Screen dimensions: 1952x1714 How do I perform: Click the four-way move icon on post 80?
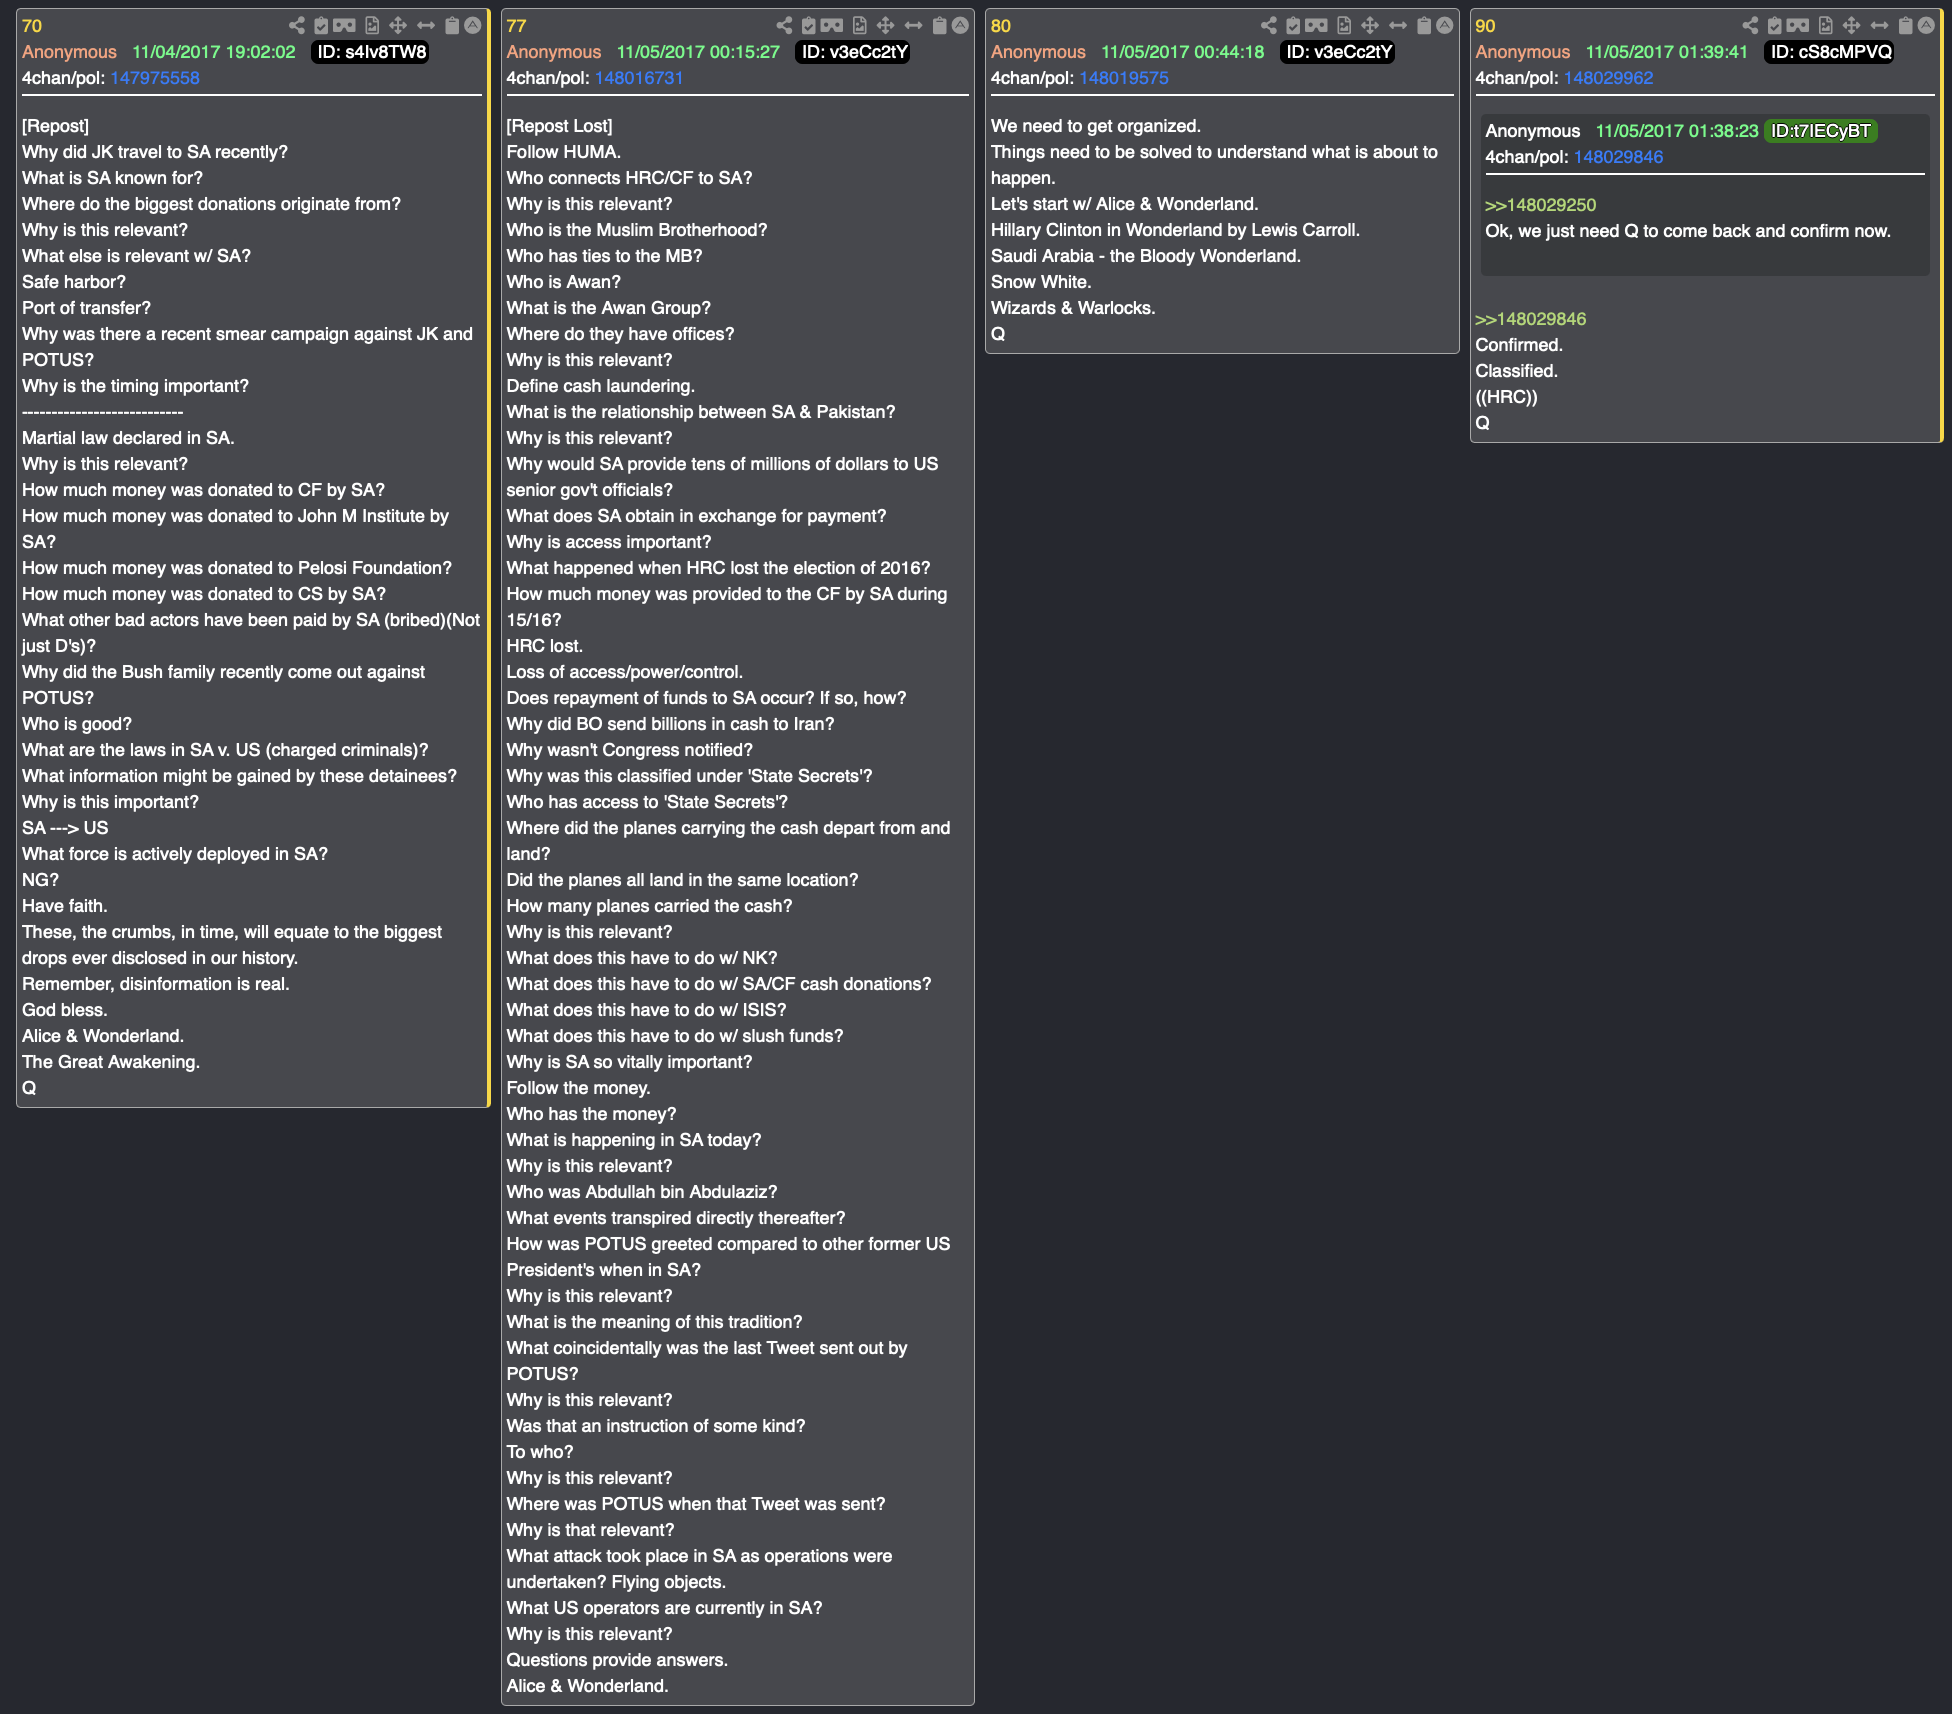[x=1370, y=25]
